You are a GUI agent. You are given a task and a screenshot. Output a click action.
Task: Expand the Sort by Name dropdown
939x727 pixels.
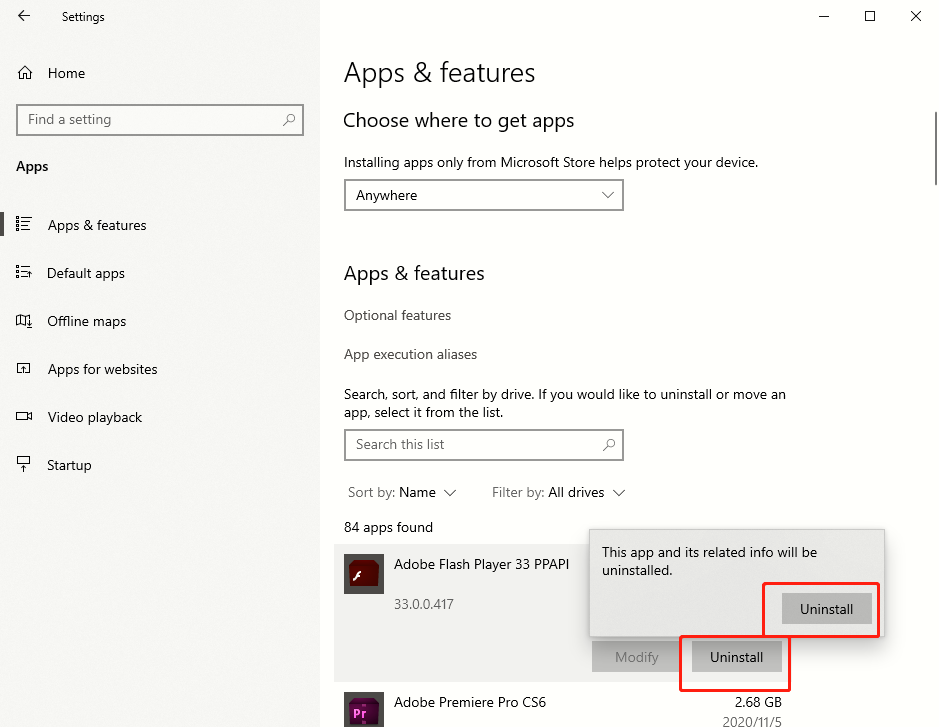[402, 492]
